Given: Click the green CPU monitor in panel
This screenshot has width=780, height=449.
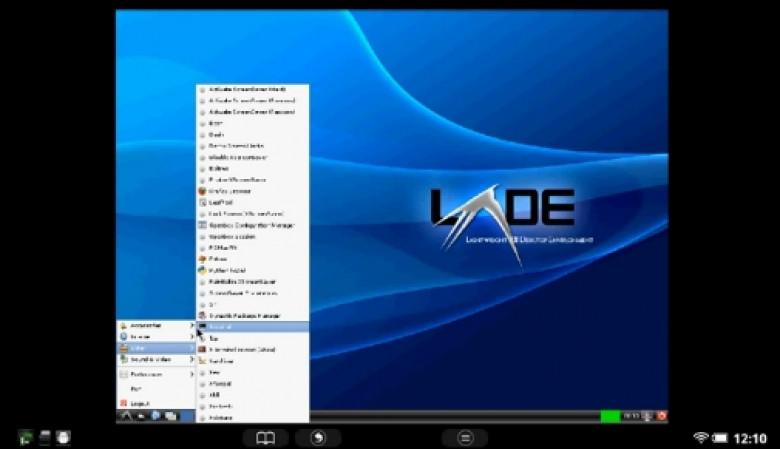Looking at the screenshot, I should pyautogui.click(x=610, y=416).
